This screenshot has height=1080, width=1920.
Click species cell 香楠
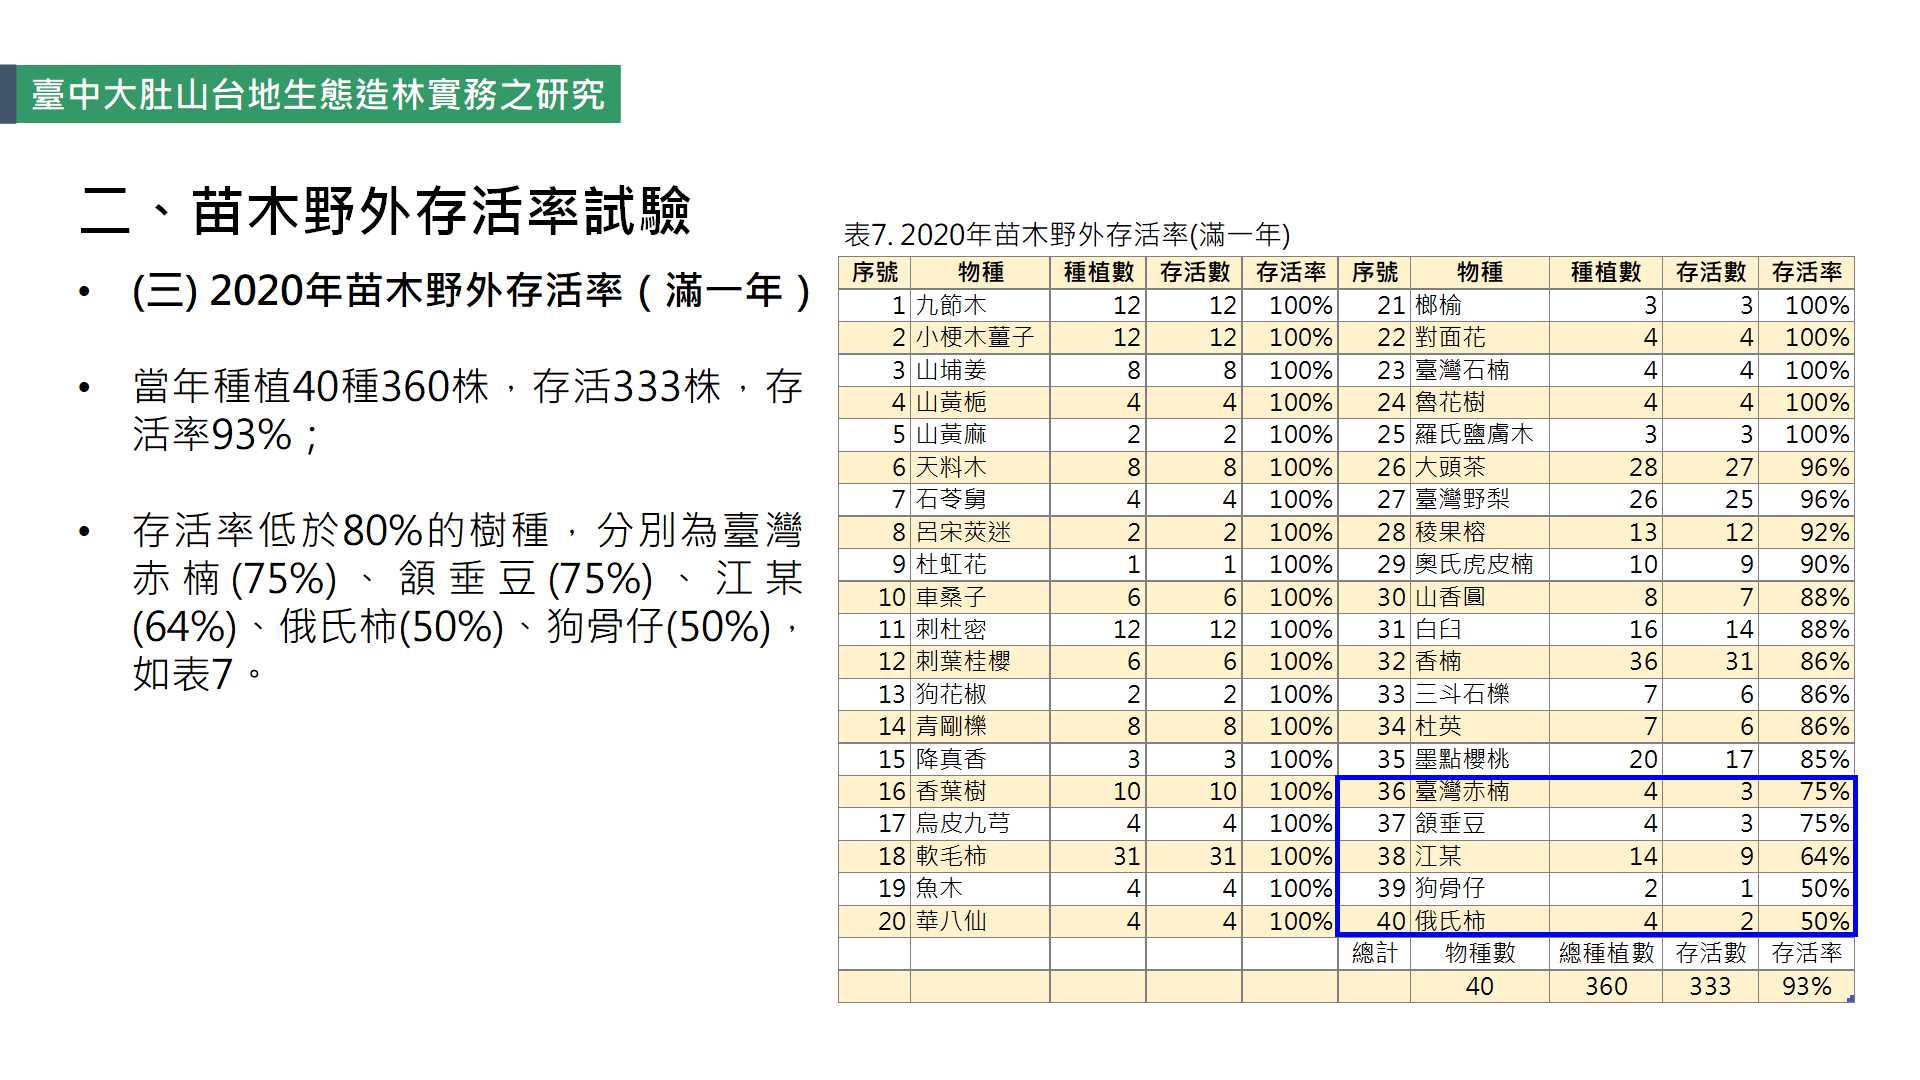tap(1480, 661)
